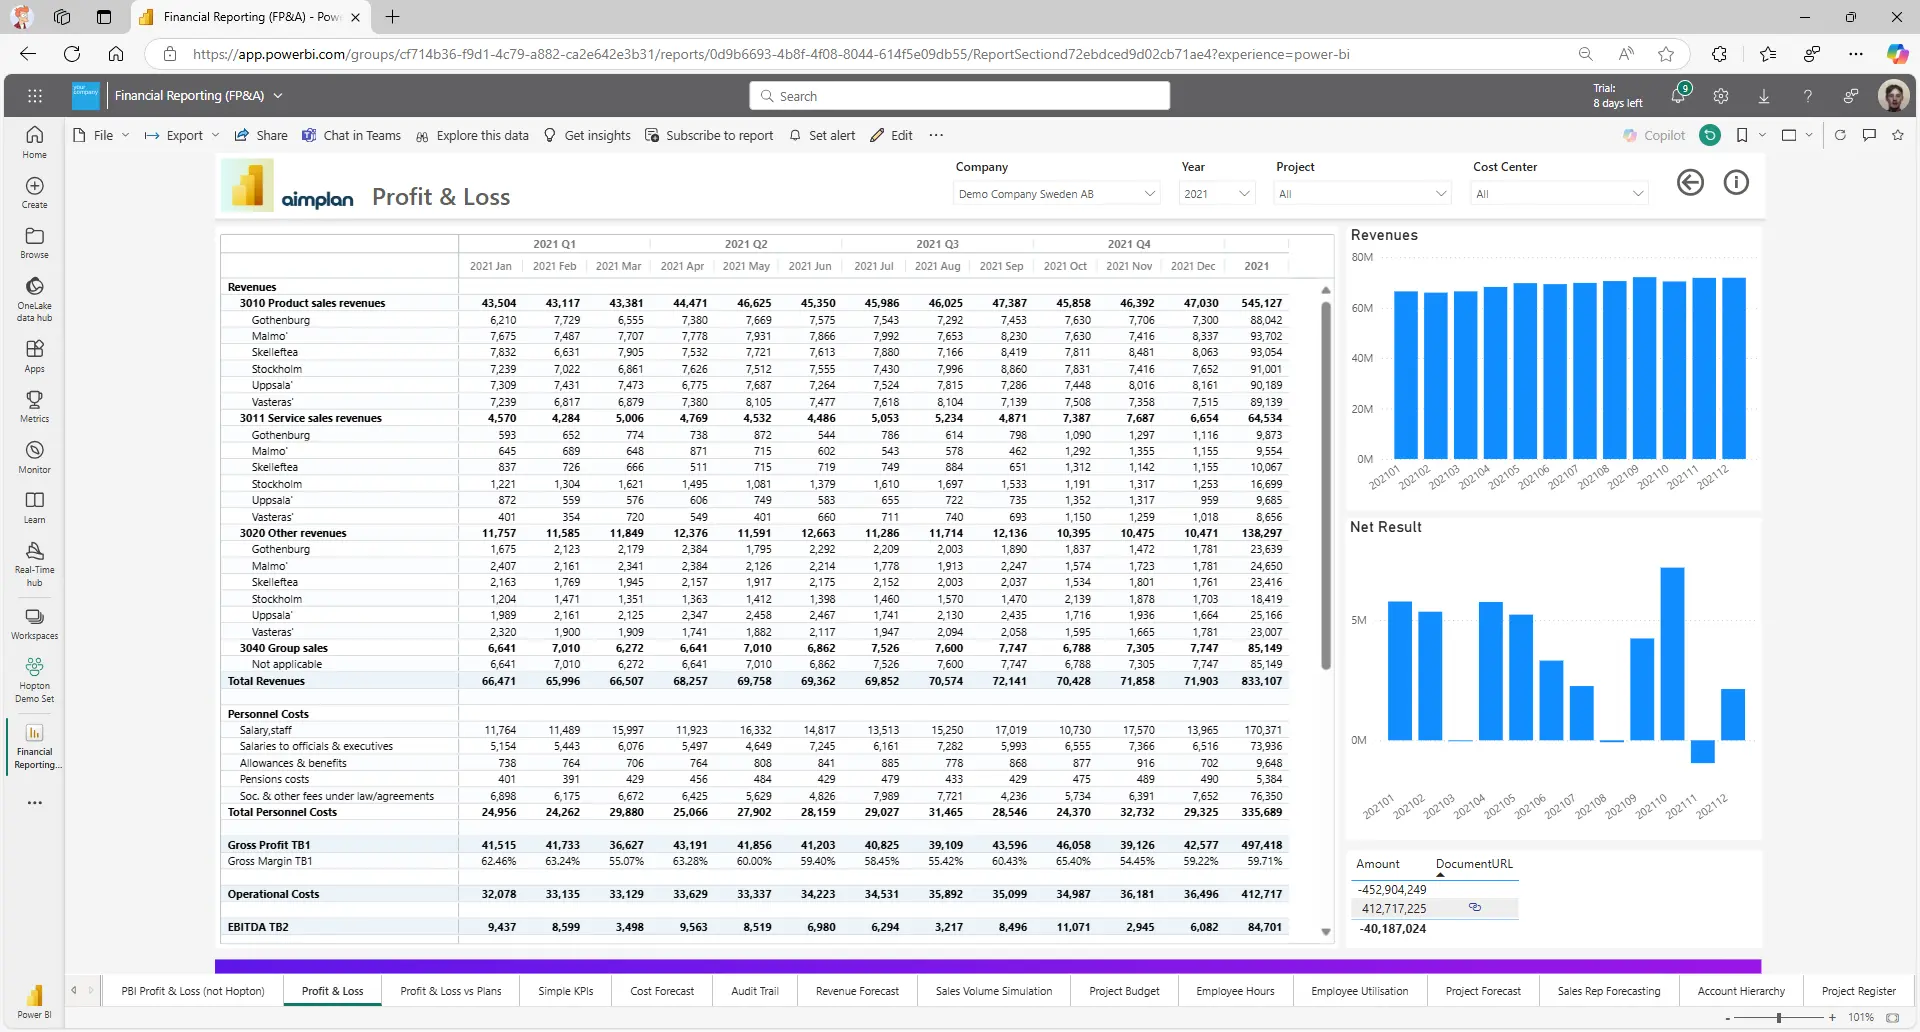Open the Cost Center filter dropdown
This screenshot has height=1032, width=1920.
click(x=1559, y=194)
